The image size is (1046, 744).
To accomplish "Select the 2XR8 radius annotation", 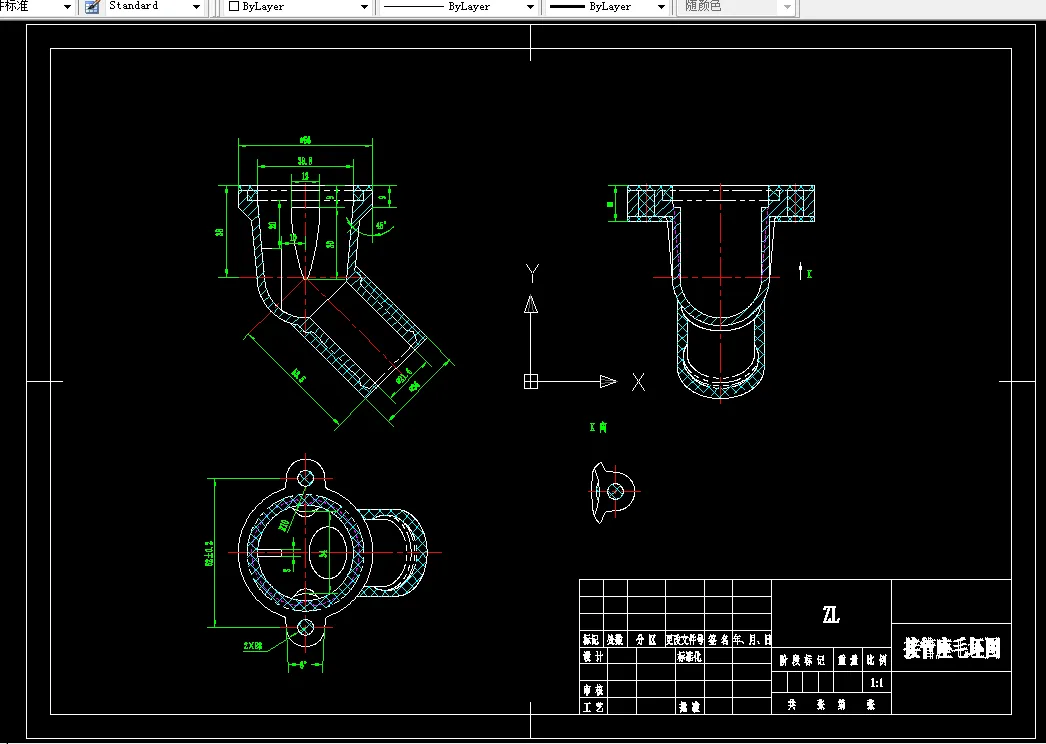I will tap(253, 646).
